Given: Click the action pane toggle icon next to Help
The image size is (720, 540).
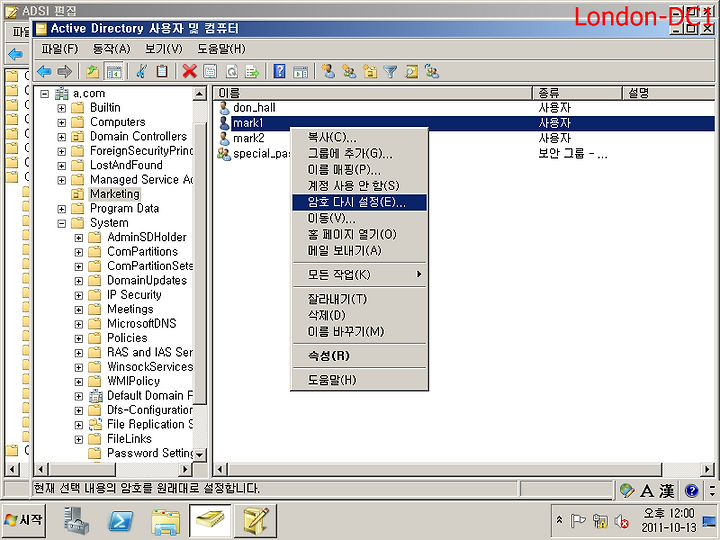Looking at the screenshot, I should (x=300, y=71).
